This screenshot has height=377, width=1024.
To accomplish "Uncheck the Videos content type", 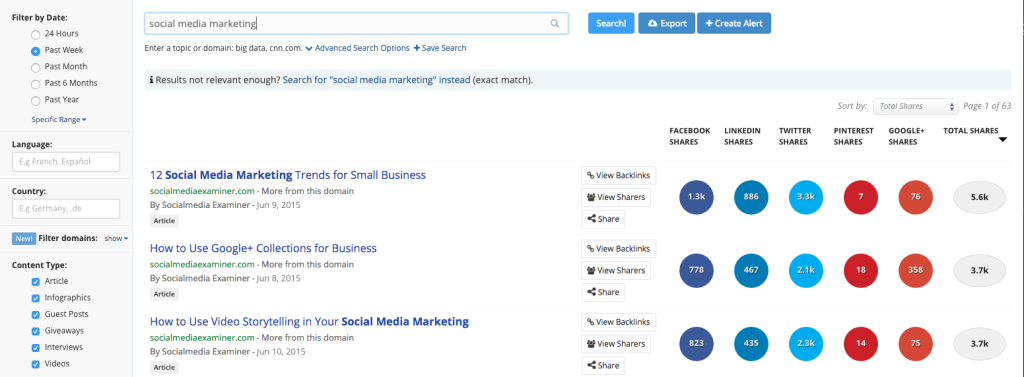I will tap(36, 364).
